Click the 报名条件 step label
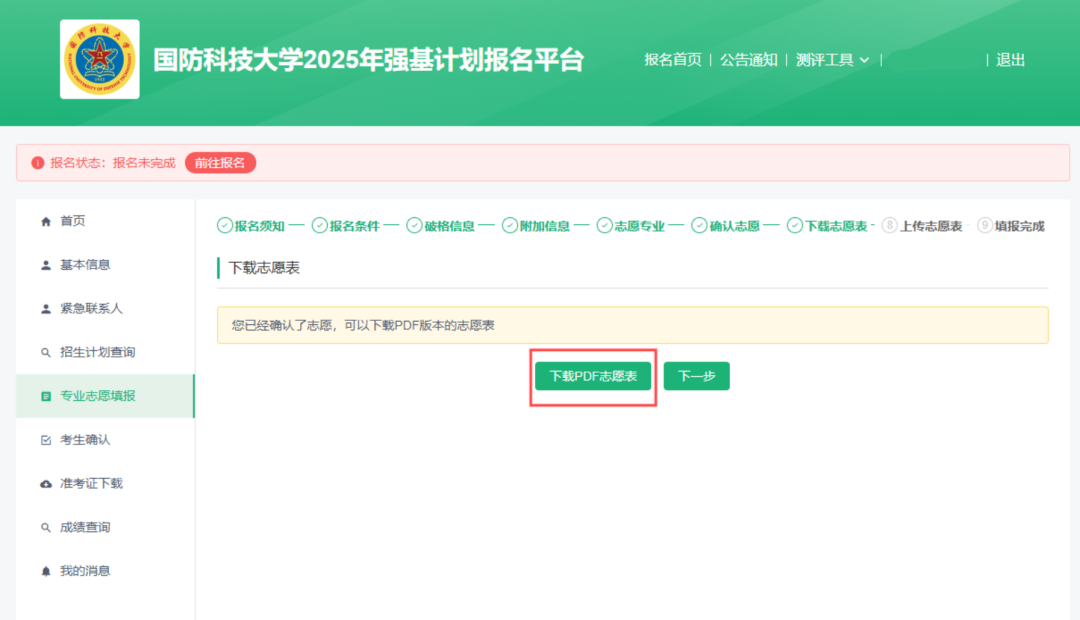 [355, 227]
